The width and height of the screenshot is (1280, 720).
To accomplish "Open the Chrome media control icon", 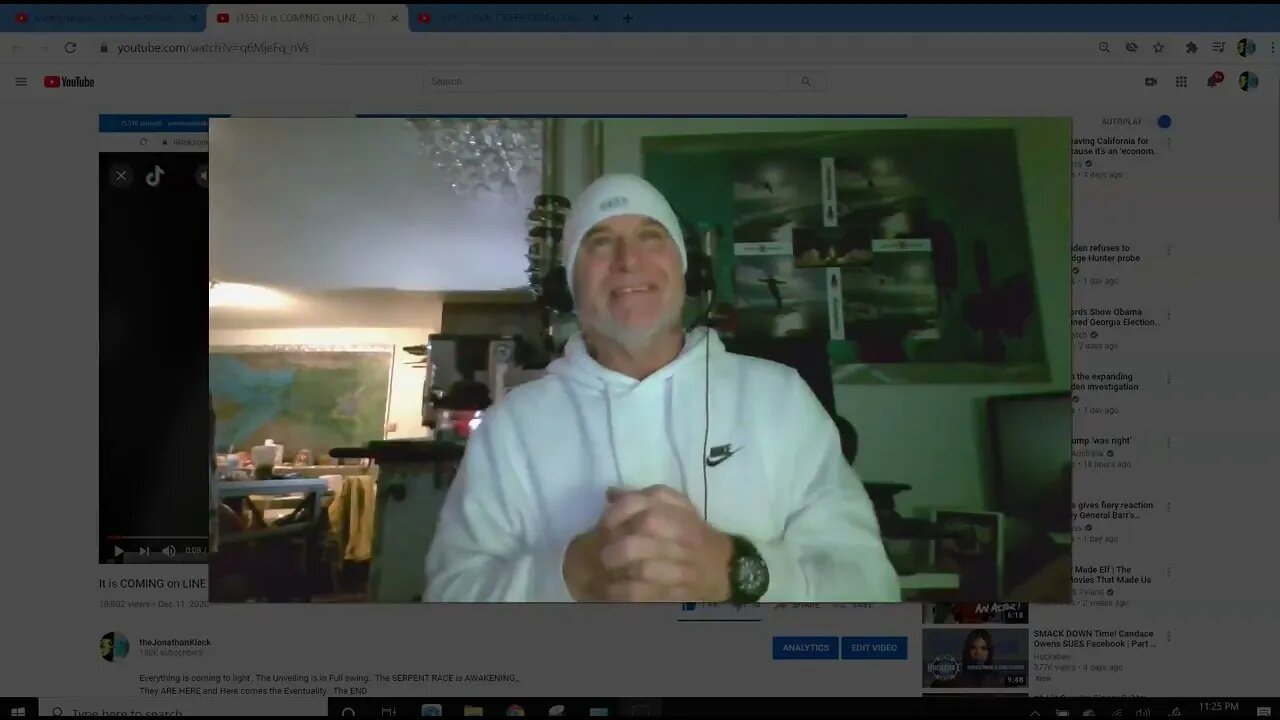I will coord(1219,47).
